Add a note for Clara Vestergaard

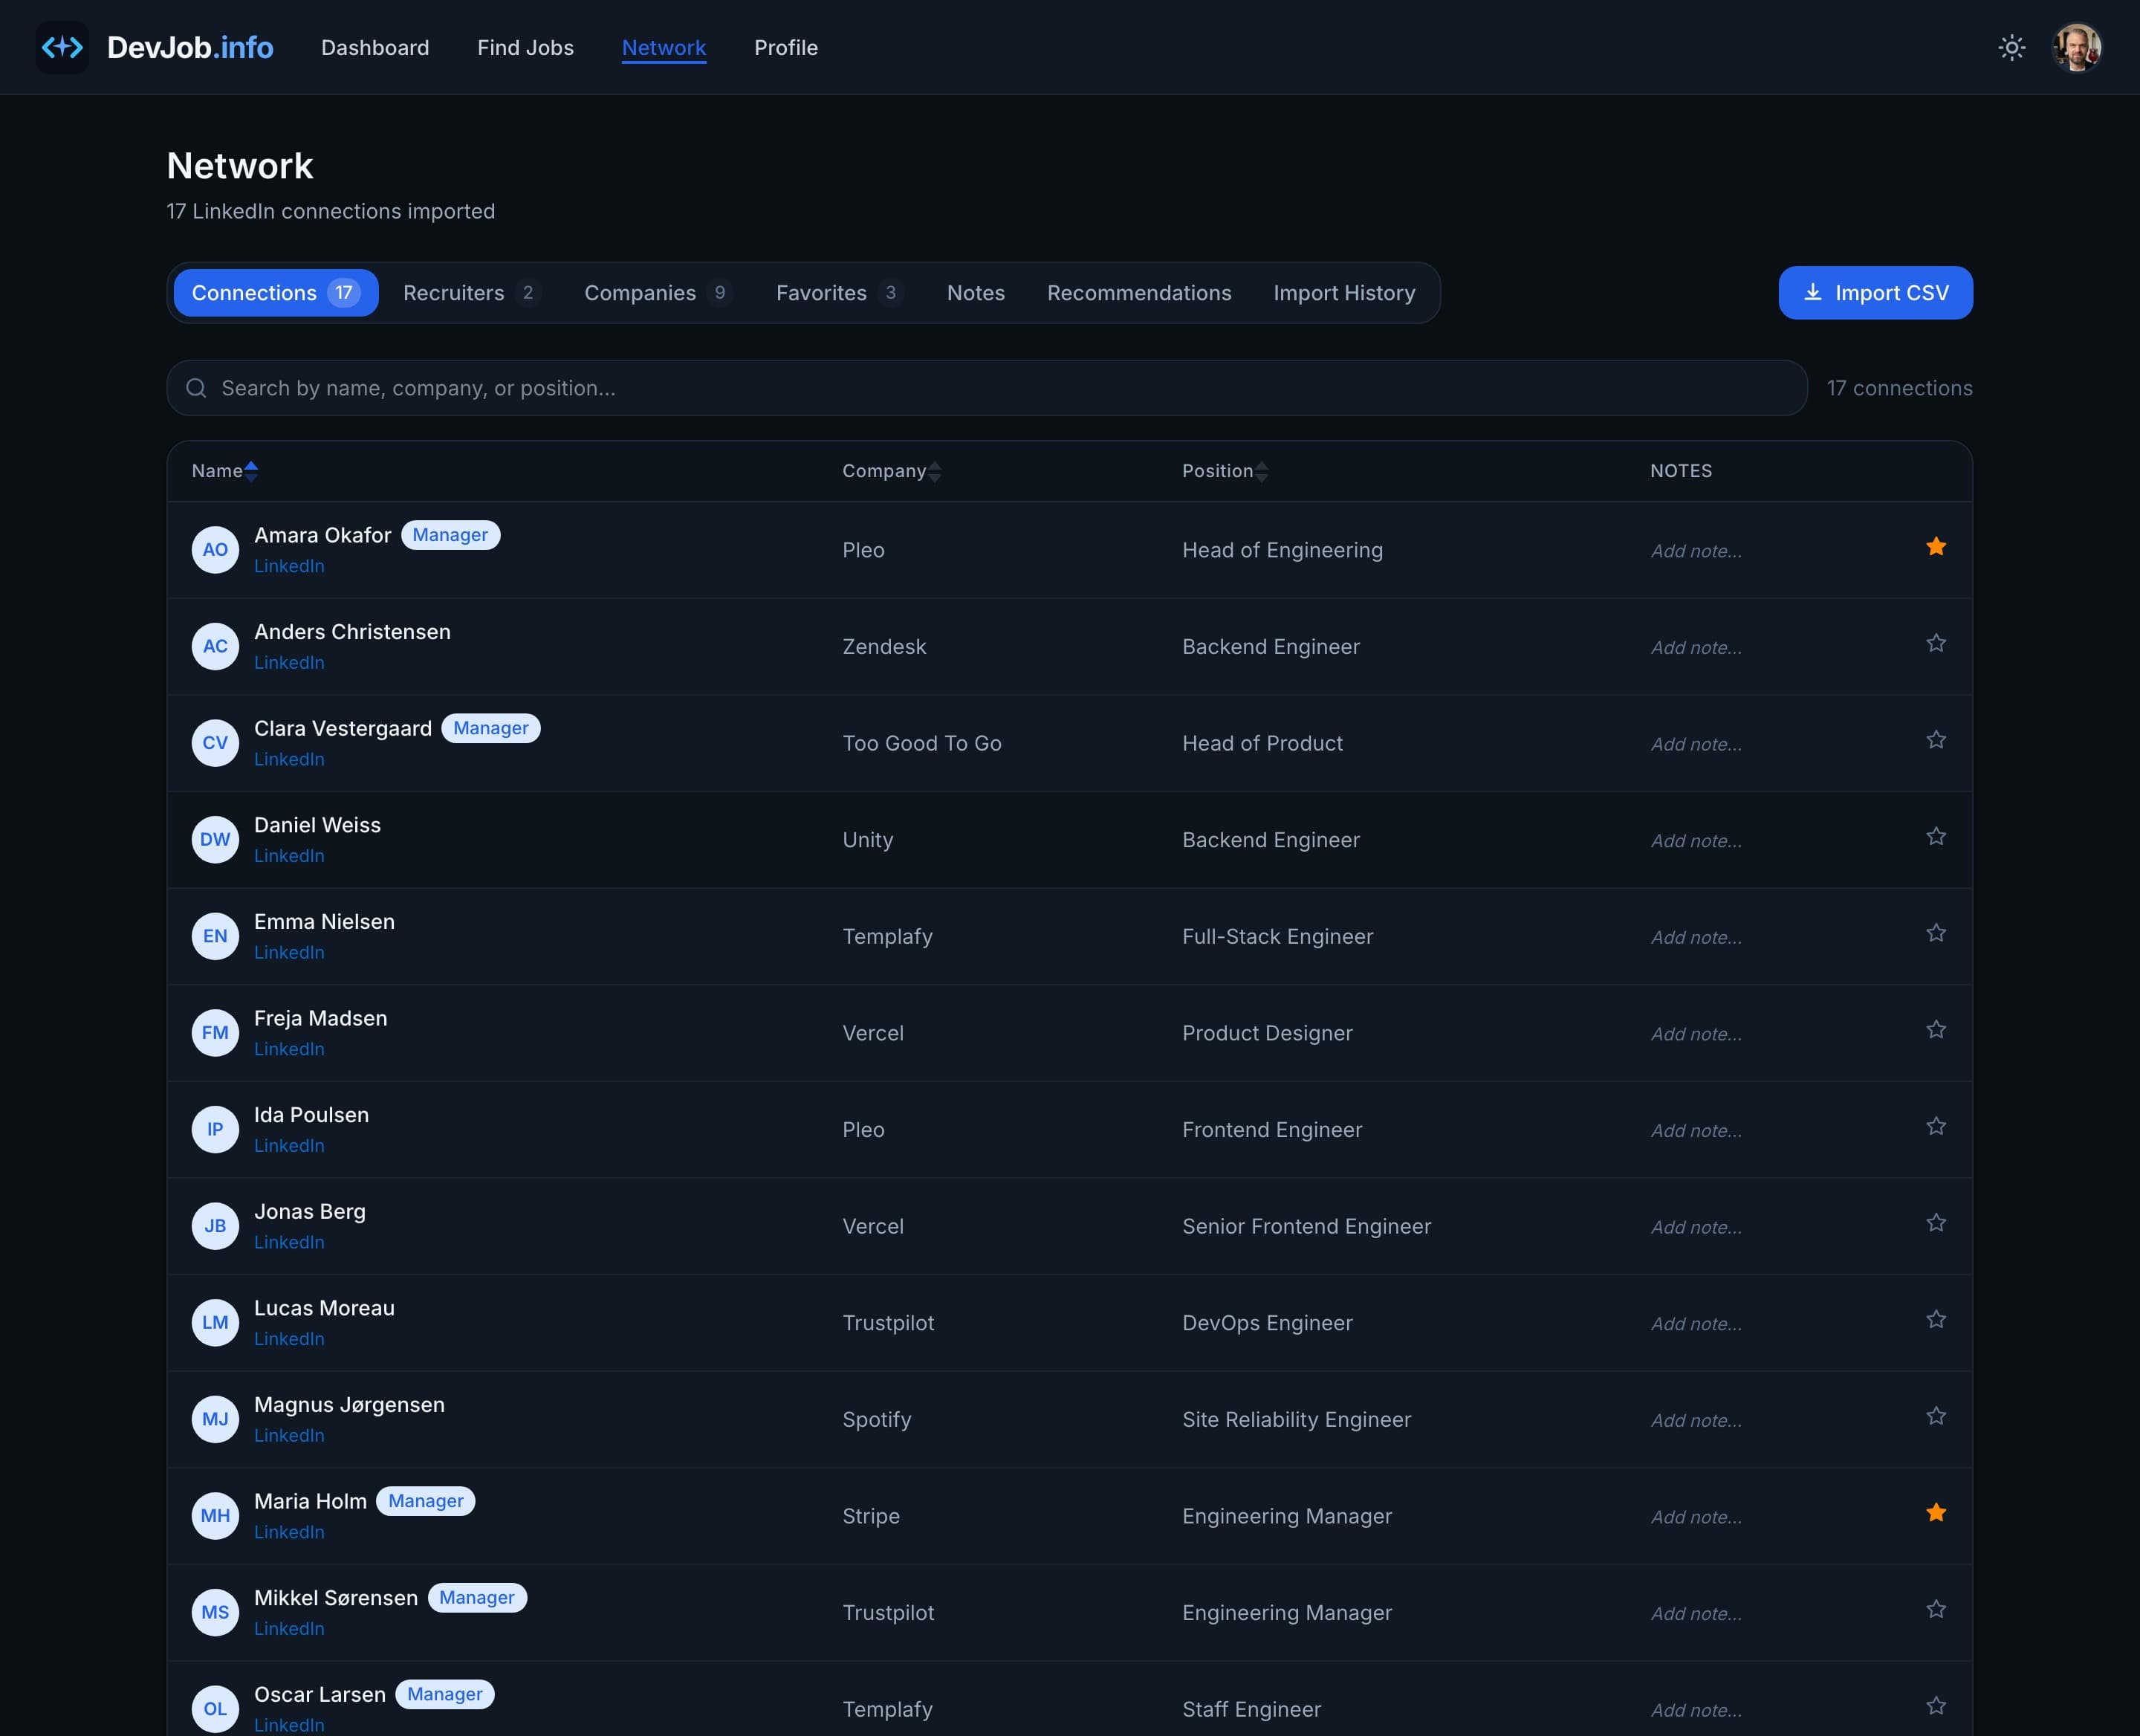point(1696,744)
